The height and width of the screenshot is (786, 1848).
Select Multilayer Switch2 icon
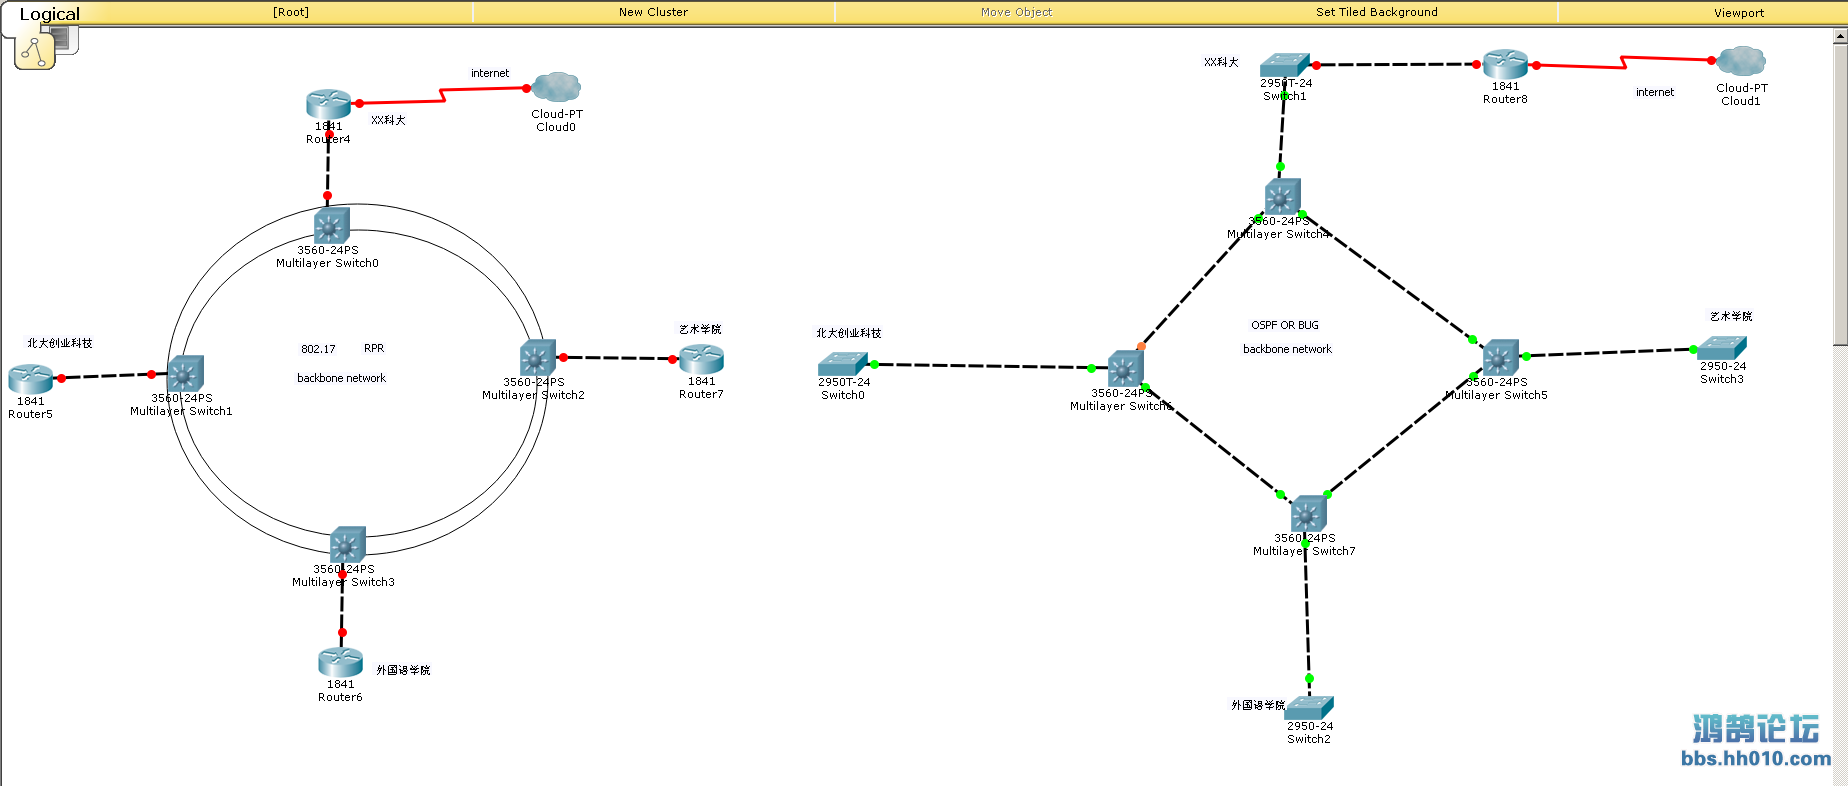click(537, 358)
